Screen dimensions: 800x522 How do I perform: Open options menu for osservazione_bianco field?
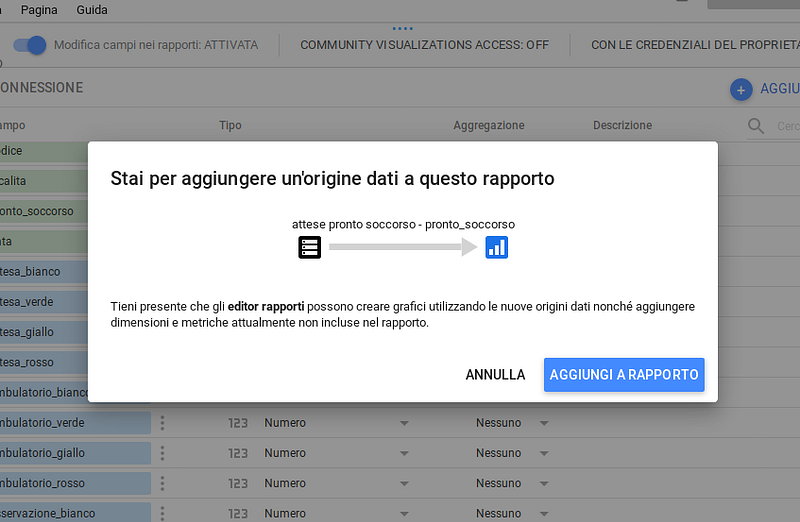162,513
